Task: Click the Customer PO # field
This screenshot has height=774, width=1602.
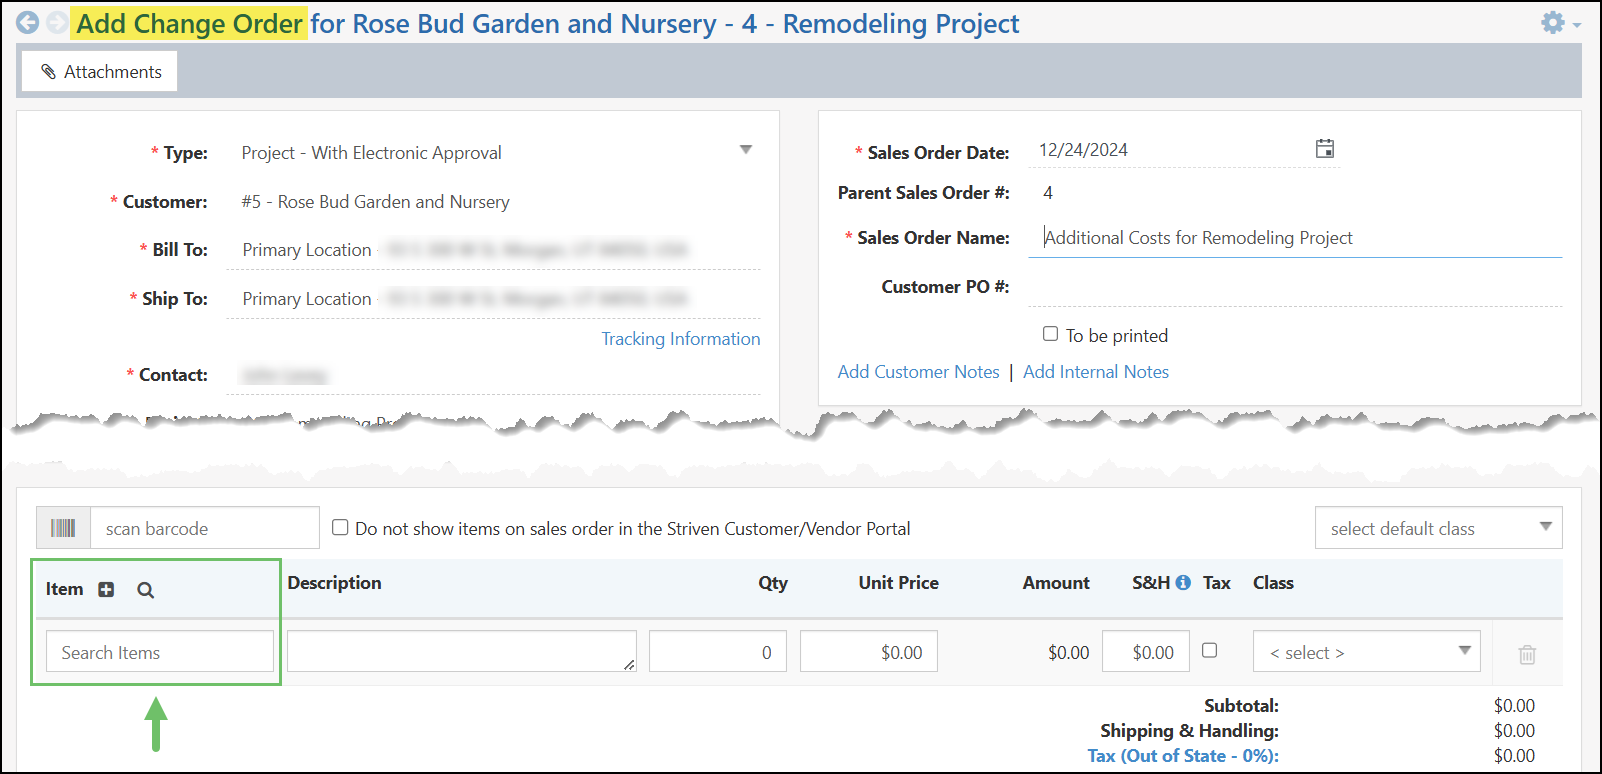Action: click(1295, 287)
